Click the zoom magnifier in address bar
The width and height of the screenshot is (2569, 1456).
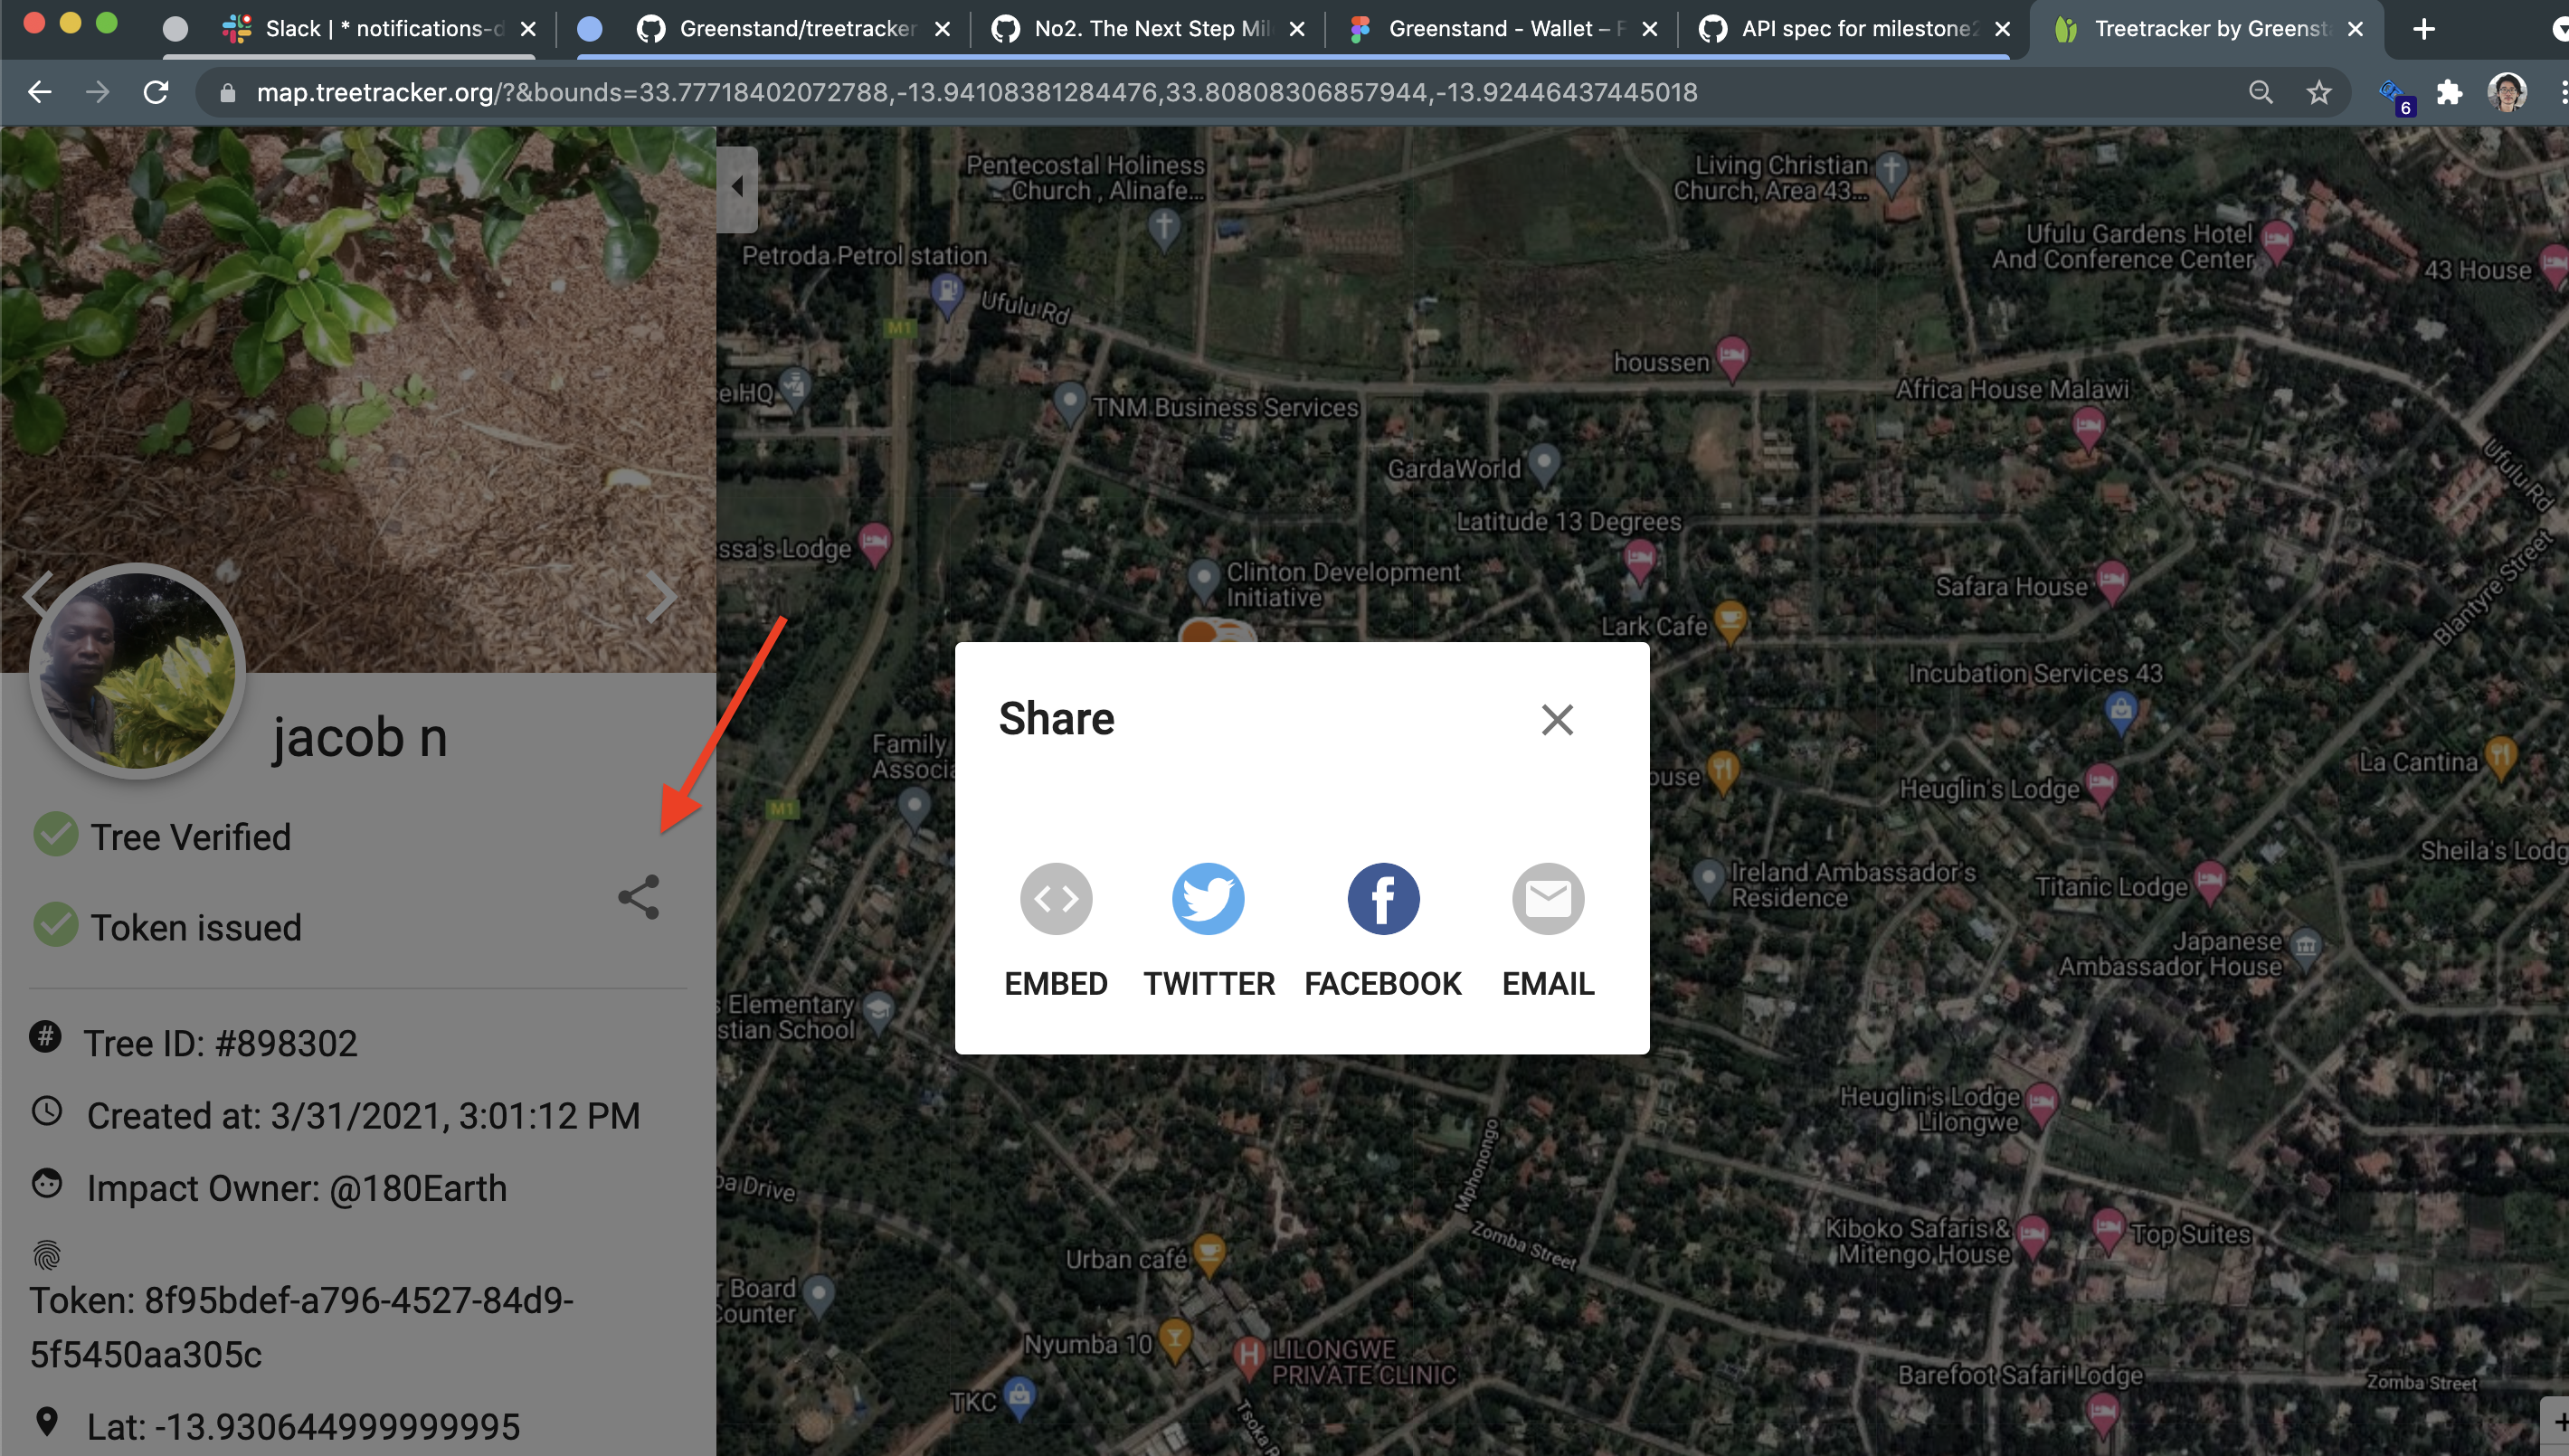(2259, 92)
